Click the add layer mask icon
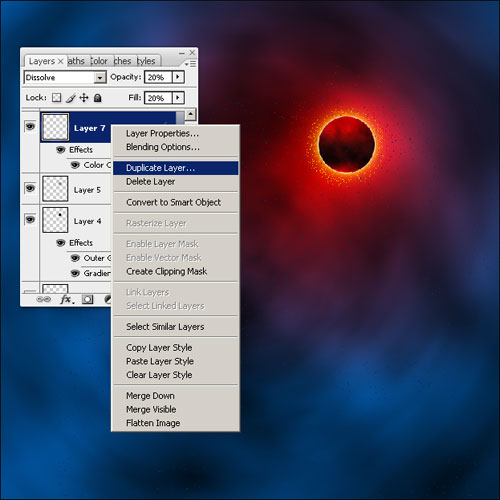 pyautogui.click(x=88, y=299)
